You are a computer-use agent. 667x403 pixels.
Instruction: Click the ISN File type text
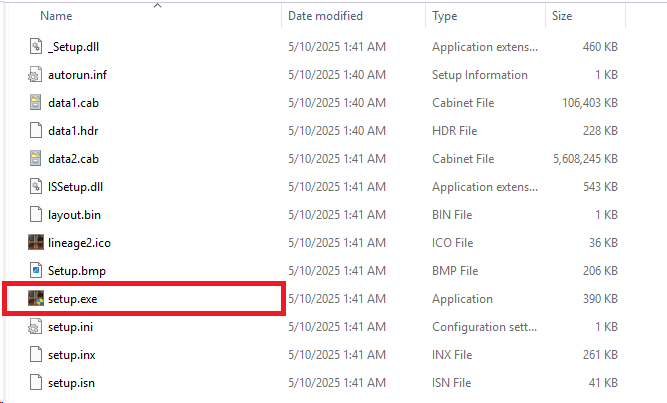452,383
